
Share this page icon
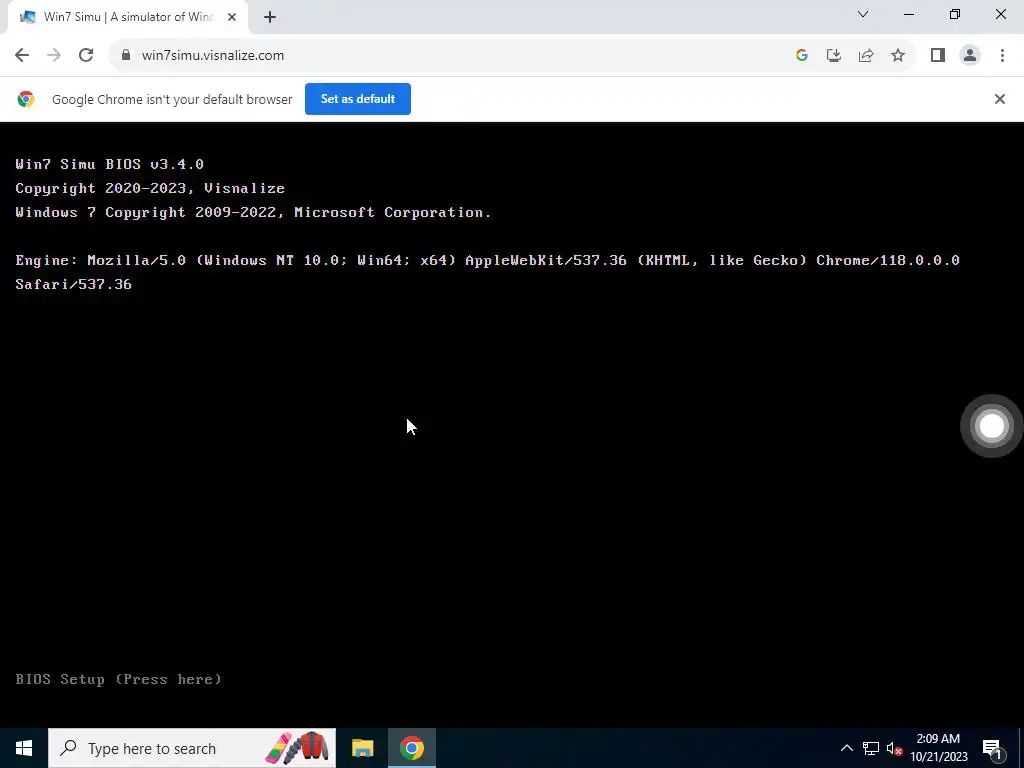pyautogui.click(x=866, y=56)
